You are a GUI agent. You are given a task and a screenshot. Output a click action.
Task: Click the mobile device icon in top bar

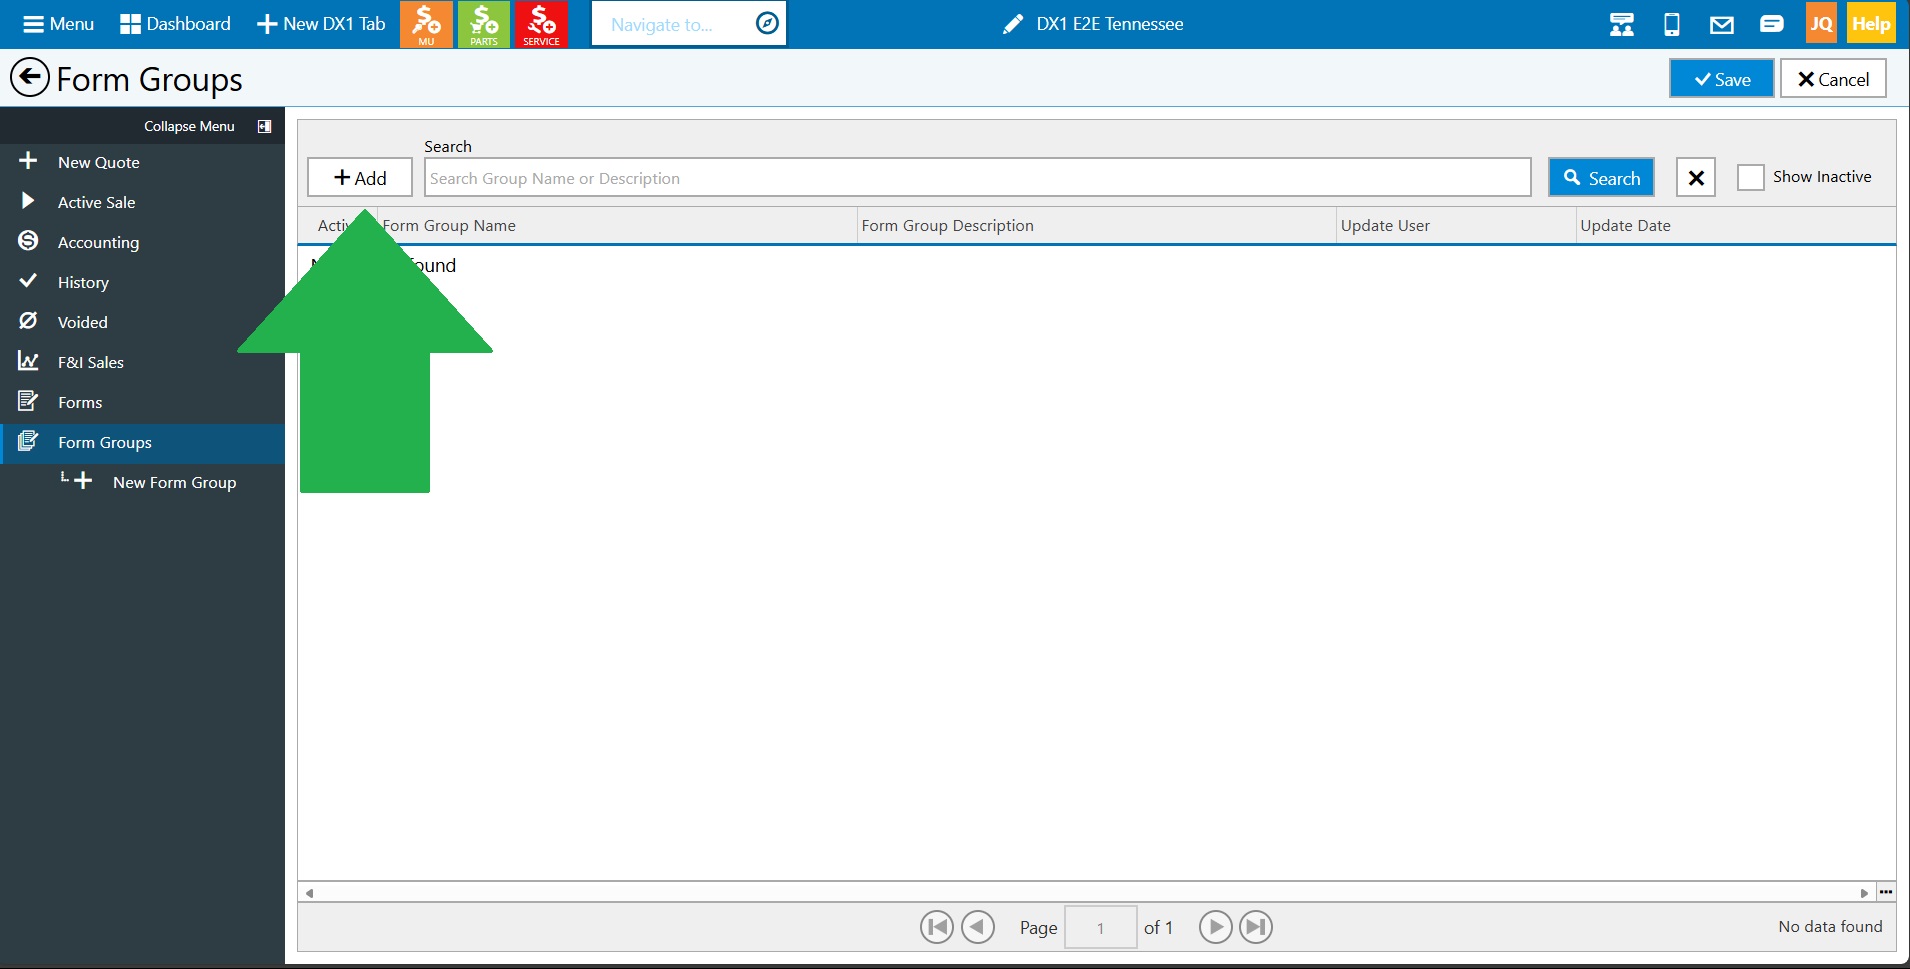(x=1671, y=24)
